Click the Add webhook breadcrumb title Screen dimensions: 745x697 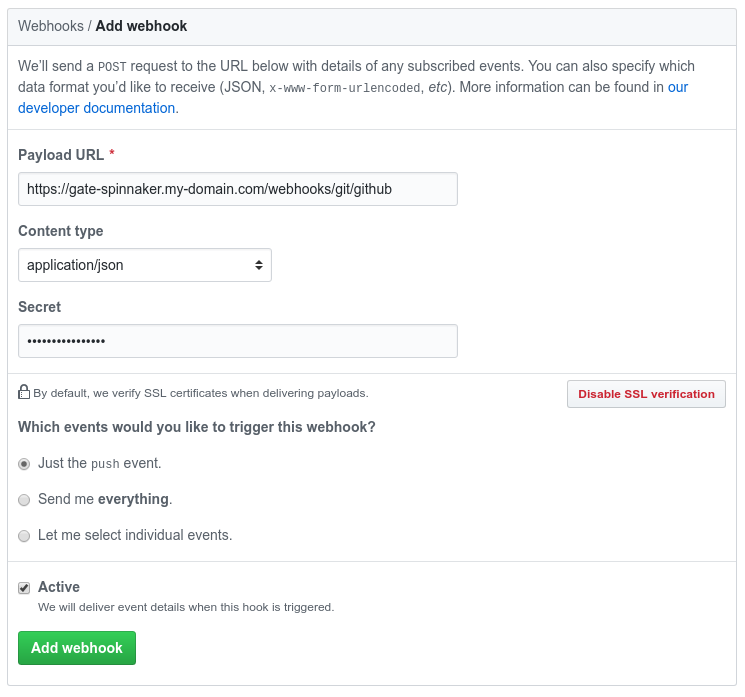pos(141,26)
